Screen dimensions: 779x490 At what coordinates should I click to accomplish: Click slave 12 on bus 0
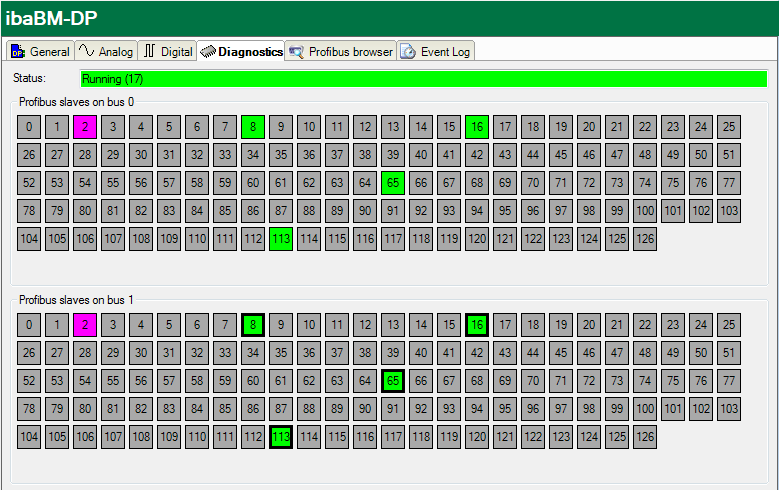click(x=365, y=127)
